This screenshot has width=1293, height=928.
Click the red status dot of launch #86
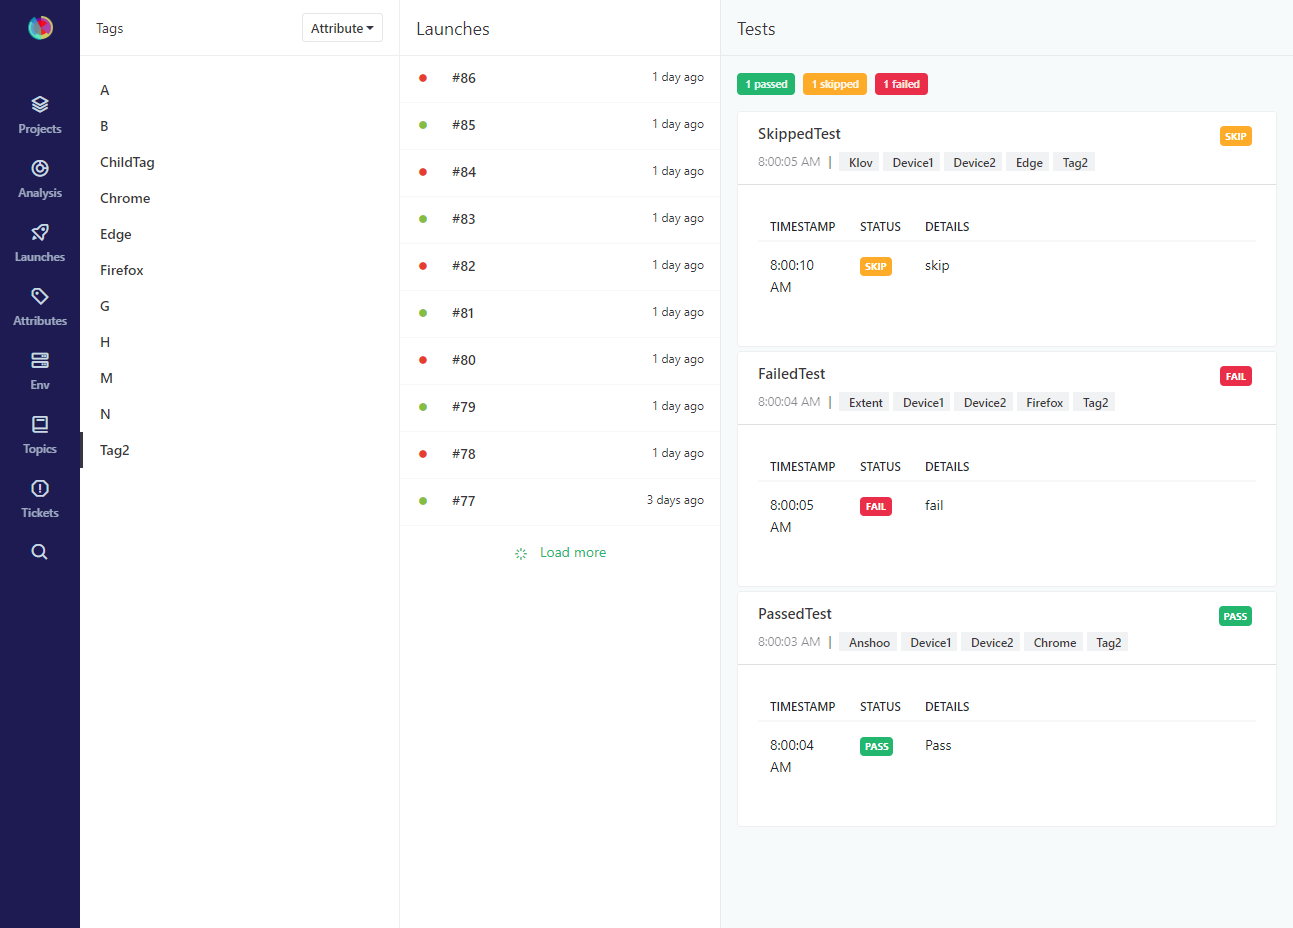[x=423, y=78]
